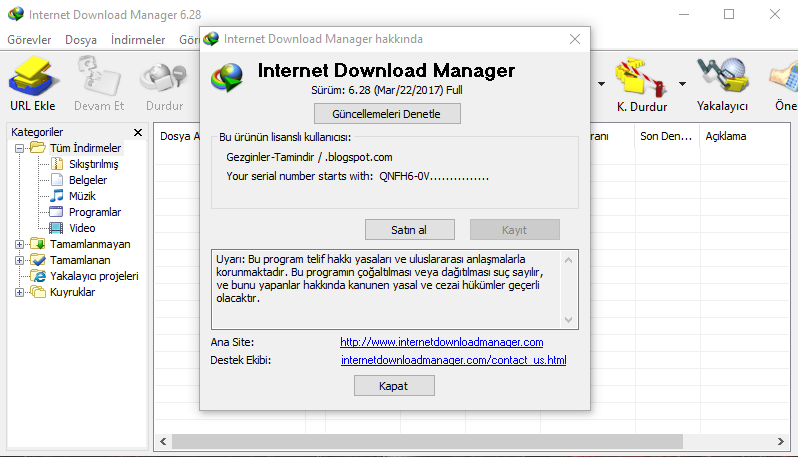
Task: Click the Tamamlanan checkmark folder icon
Action: click(x=38, y=260)
